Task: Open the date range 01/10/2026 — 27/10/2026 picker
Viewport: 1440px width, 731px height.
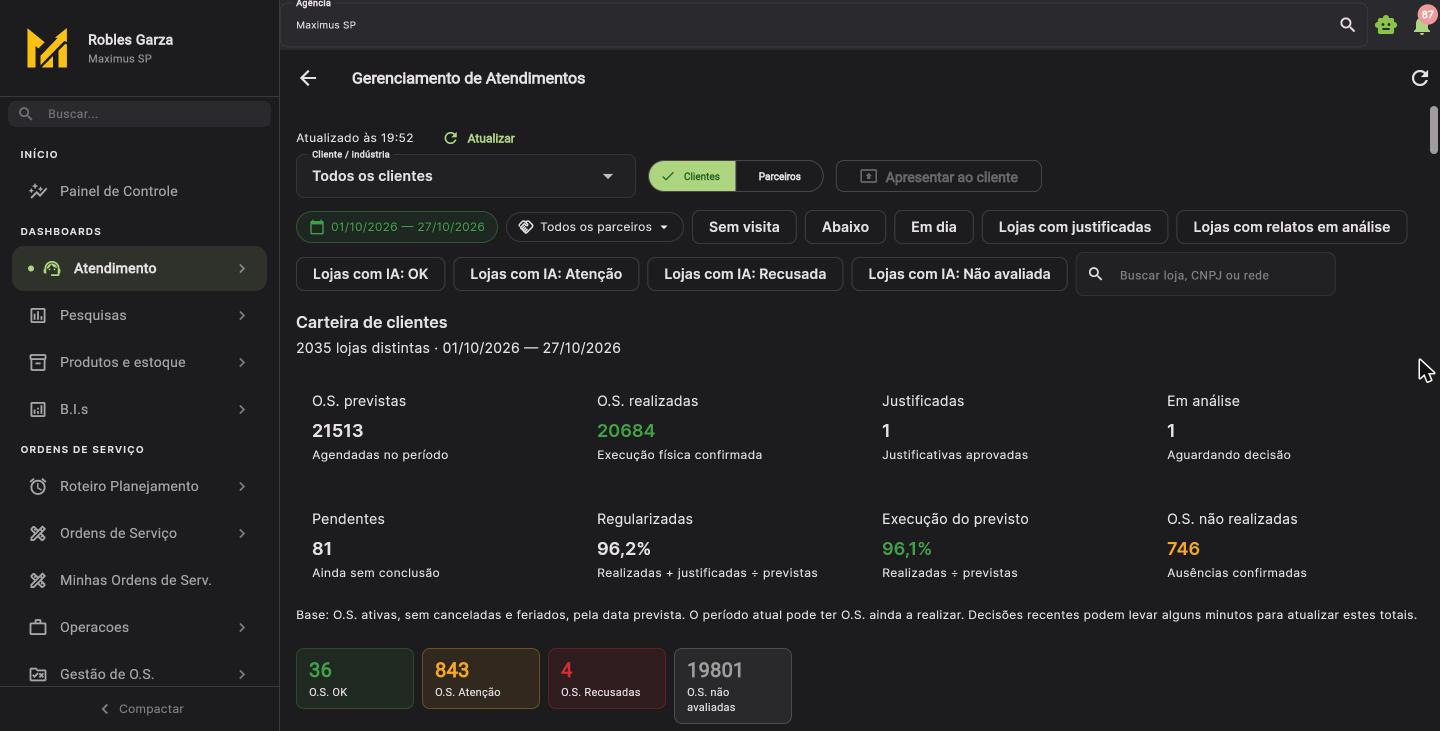Action: (397, 227)
